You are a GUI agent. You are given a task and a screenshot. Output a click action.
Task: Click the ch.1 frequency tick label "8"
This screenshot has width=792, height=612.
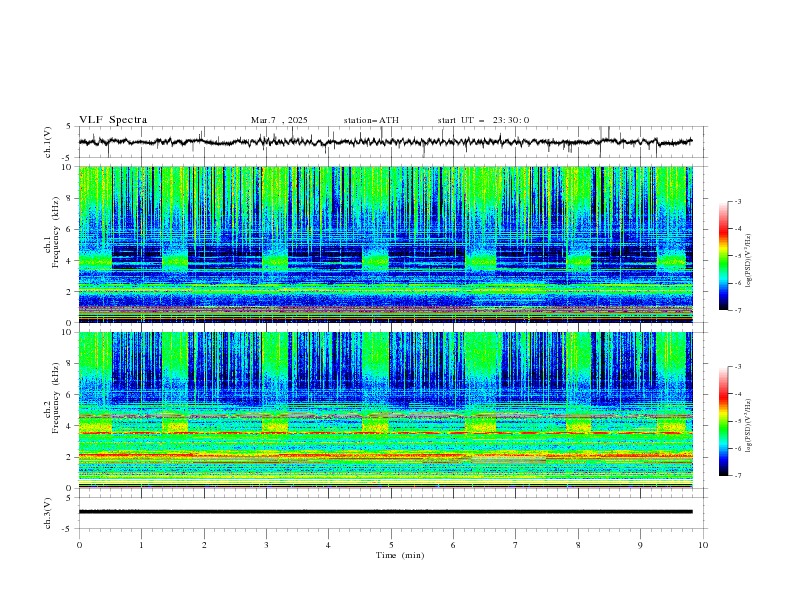tap(69, 198)
